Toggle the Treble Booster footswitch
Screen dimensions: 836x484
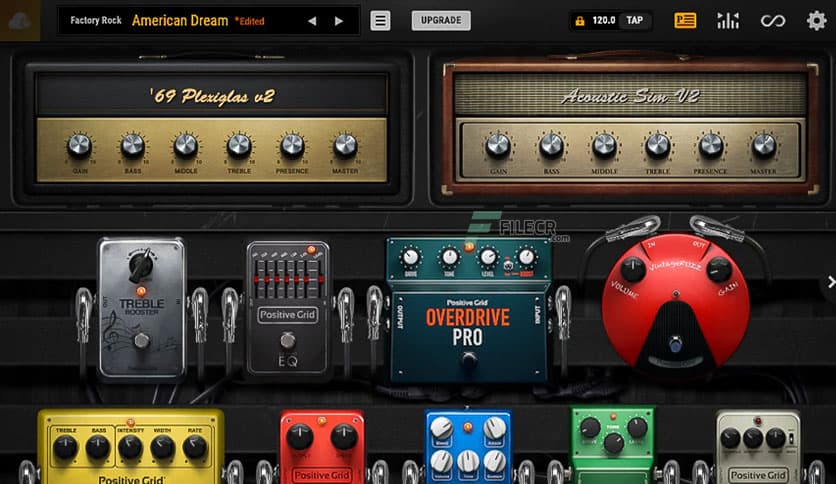coord(141,340)
